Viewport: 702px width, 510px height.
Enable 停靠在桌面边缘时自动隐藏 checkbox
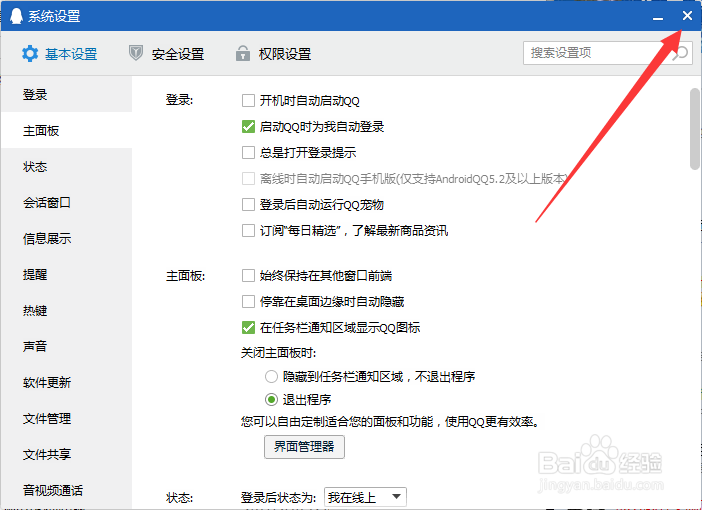point(248,301)
